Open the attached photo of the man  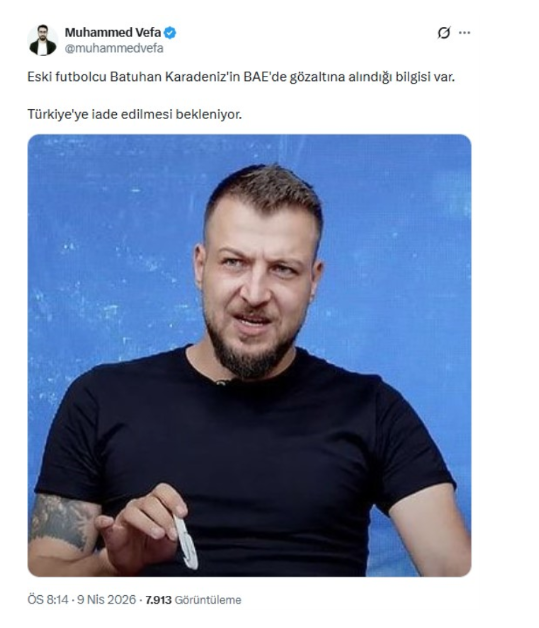coord(249,355)
